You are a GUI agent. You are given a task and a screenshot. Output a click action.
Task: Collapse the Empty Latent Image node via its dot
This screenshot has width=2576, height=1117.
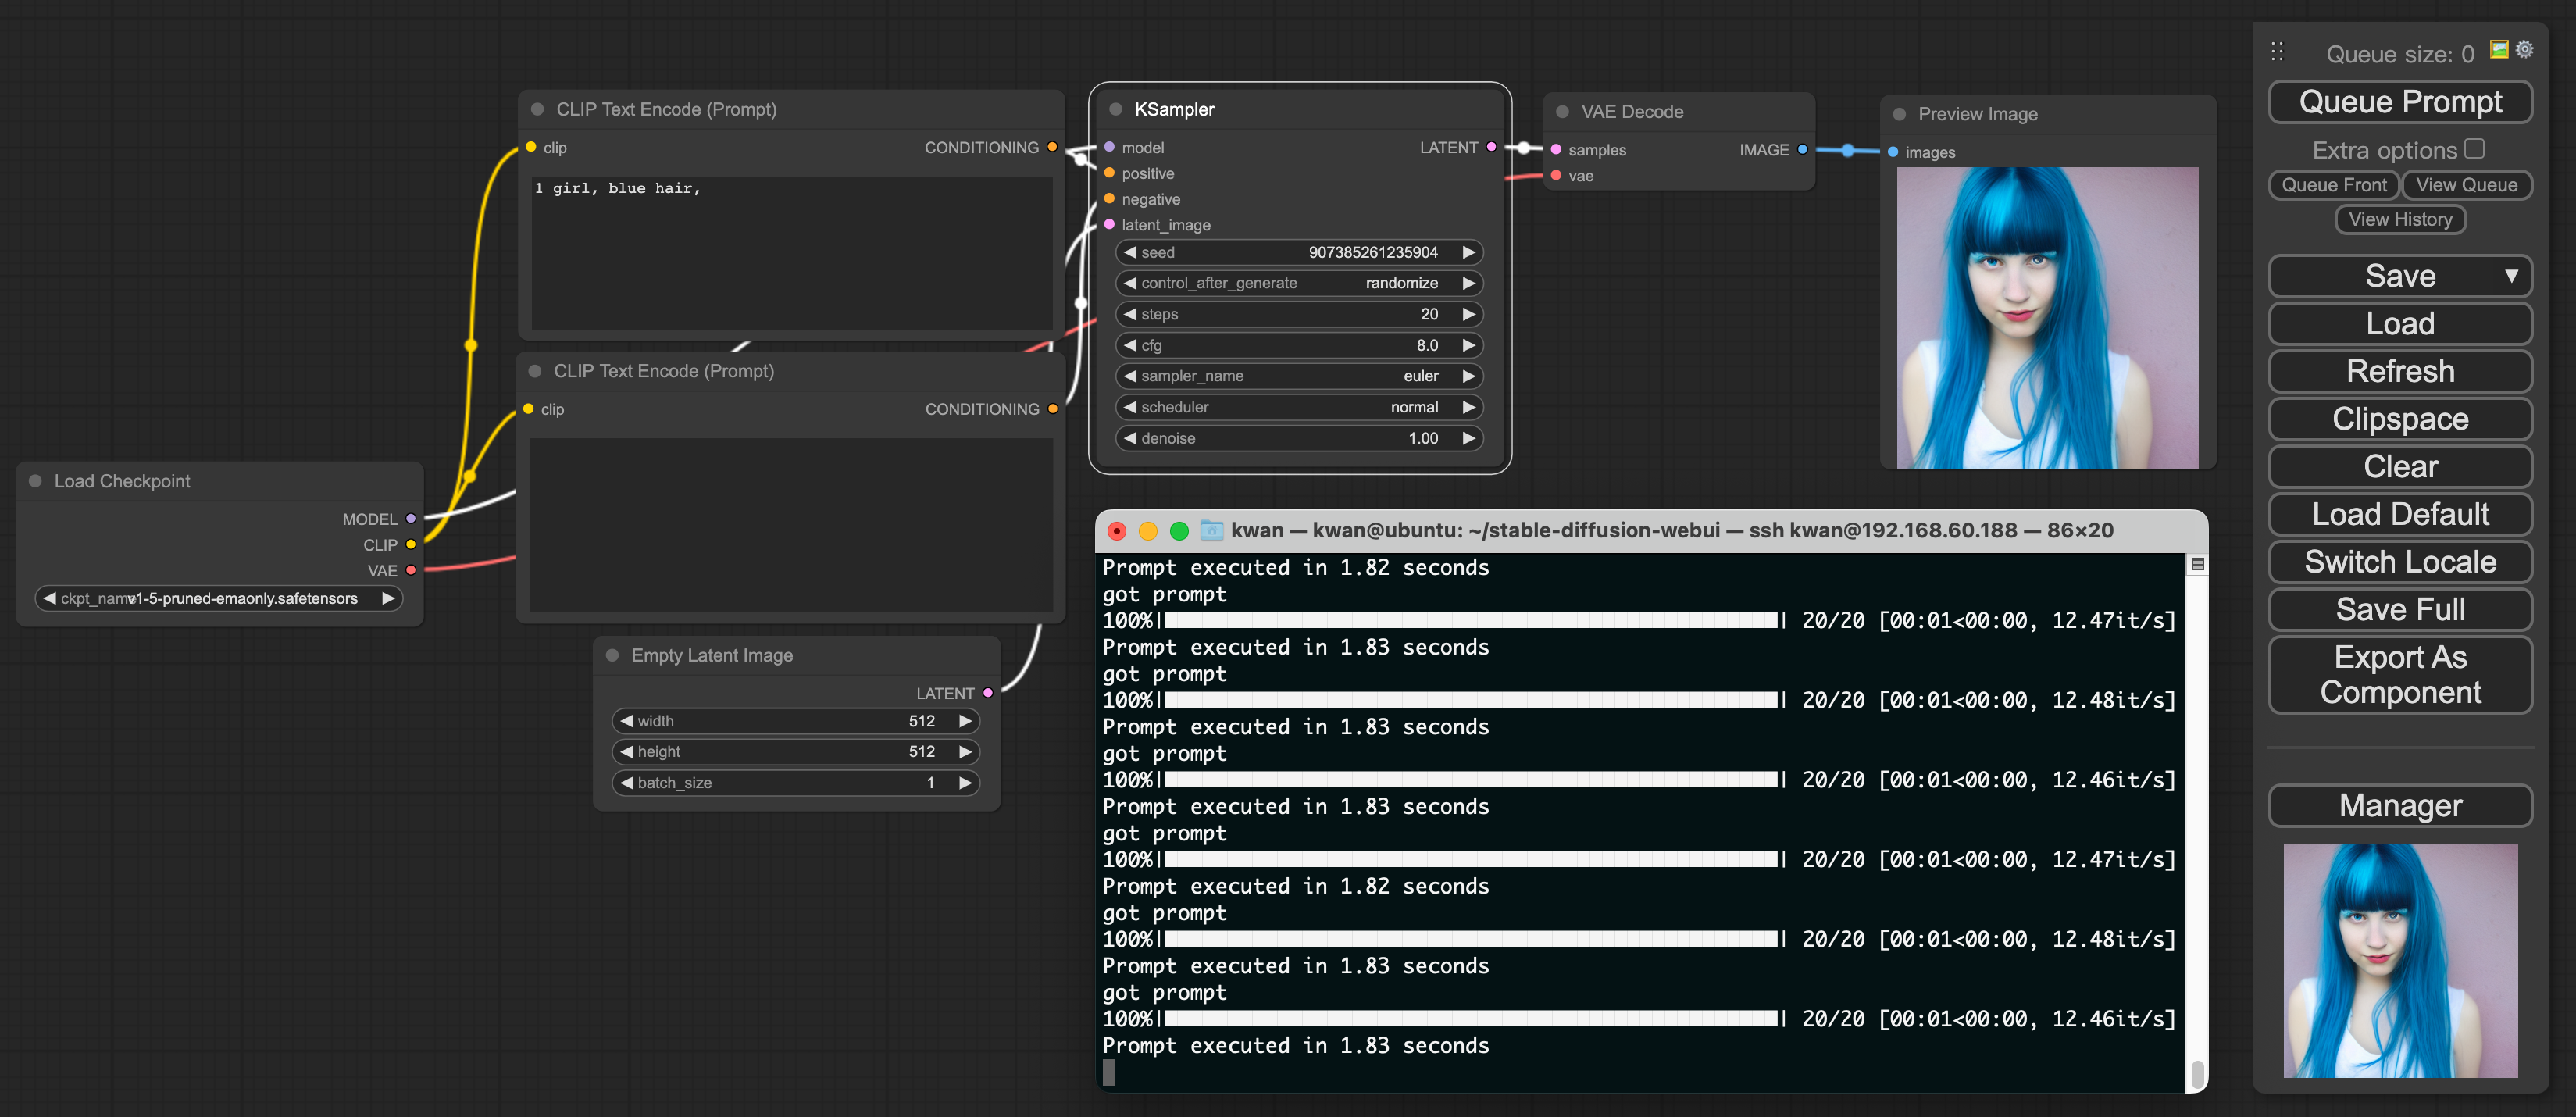[x=612, y=655]
